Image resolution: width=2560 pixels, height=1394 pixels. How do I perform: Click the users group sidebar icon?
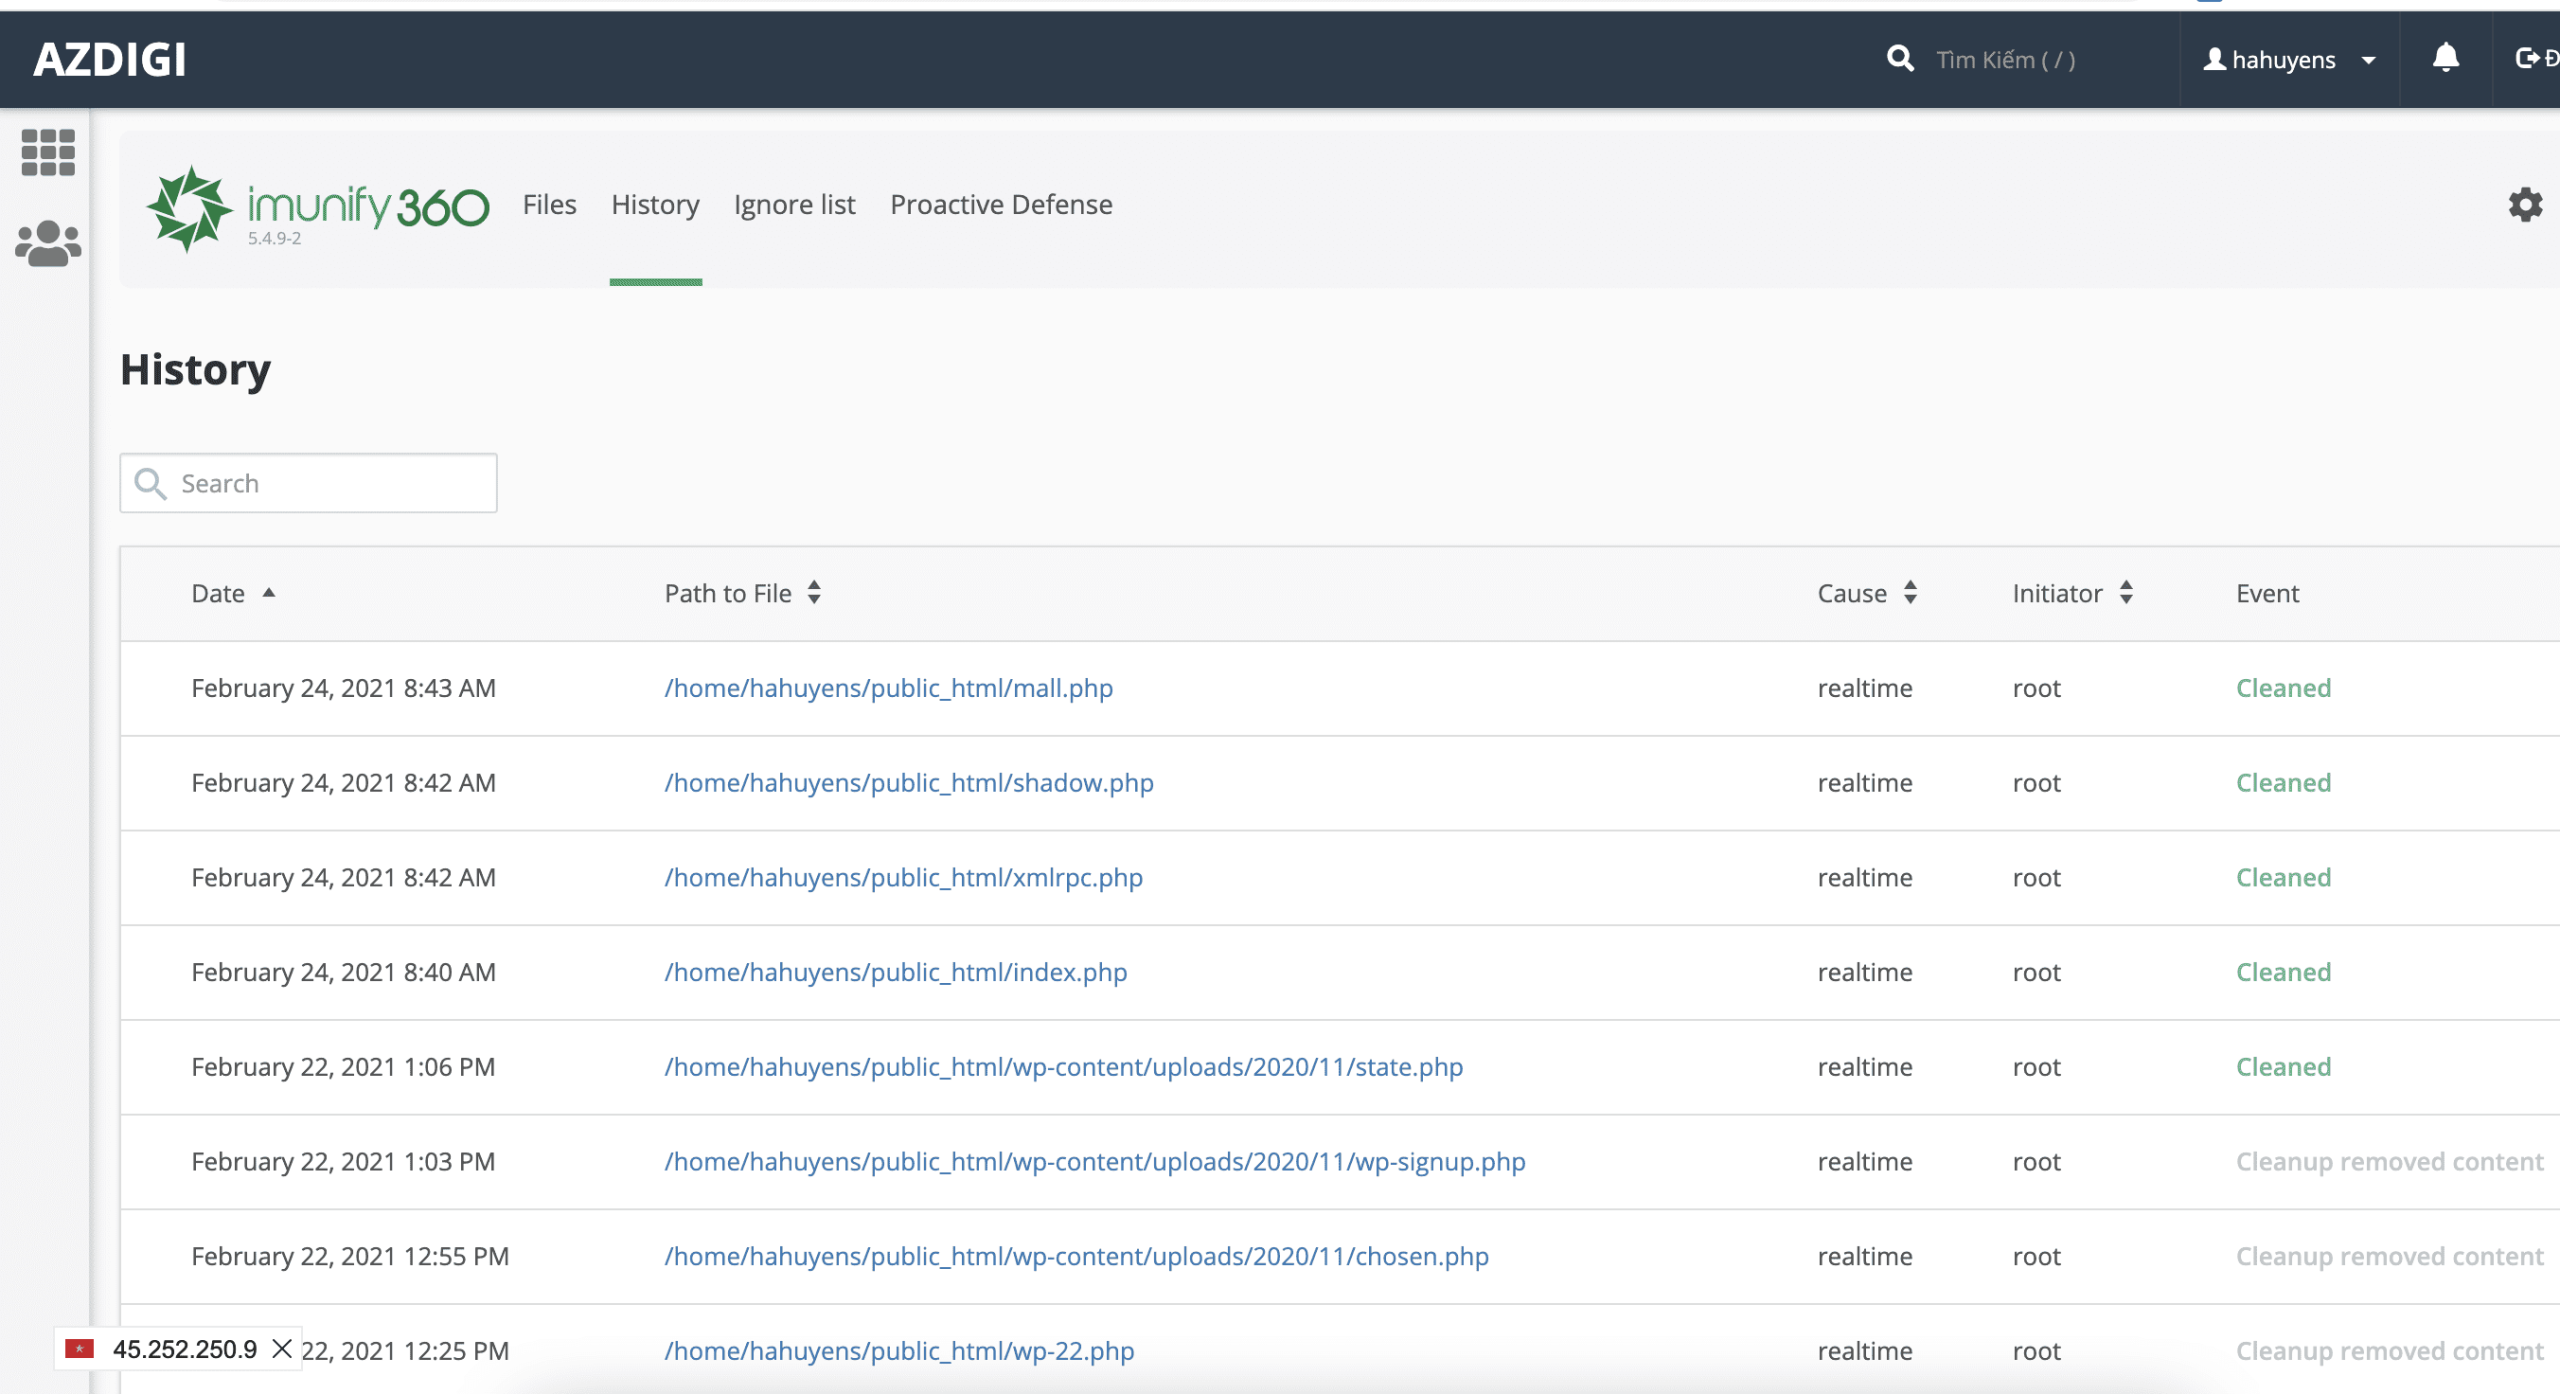tap(48, 244)
